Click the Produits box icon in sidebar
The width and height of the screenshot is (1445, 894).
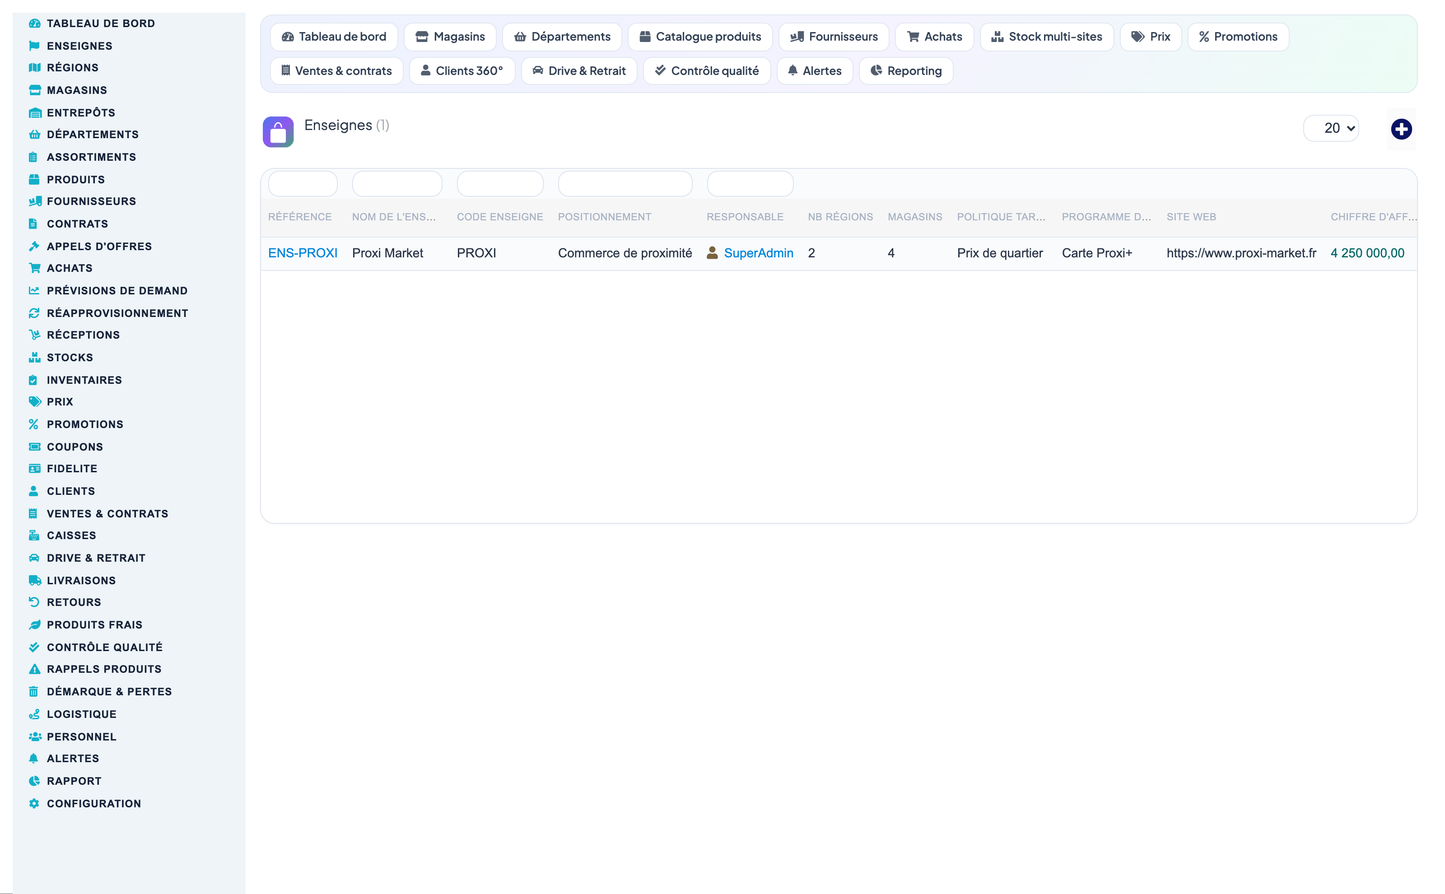[x=34, y=180]
